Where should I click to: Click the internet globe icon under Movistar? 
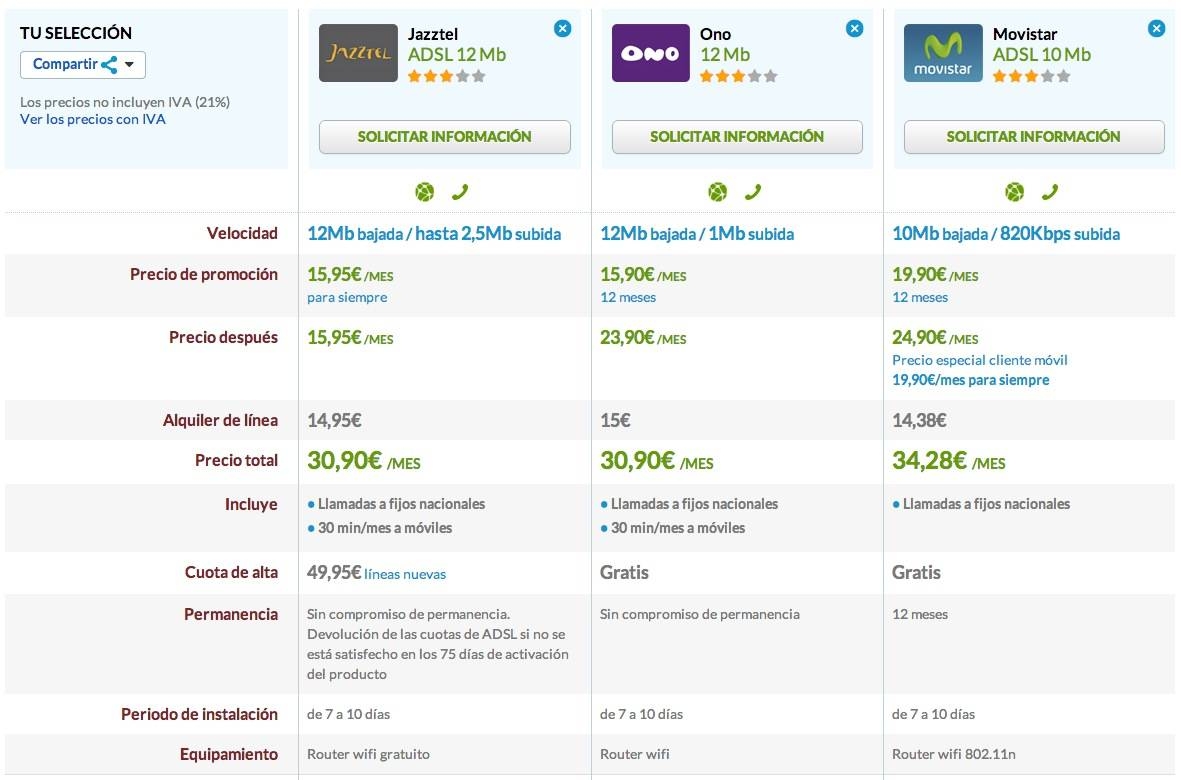pyautogui.click(x=1015, y=192)
